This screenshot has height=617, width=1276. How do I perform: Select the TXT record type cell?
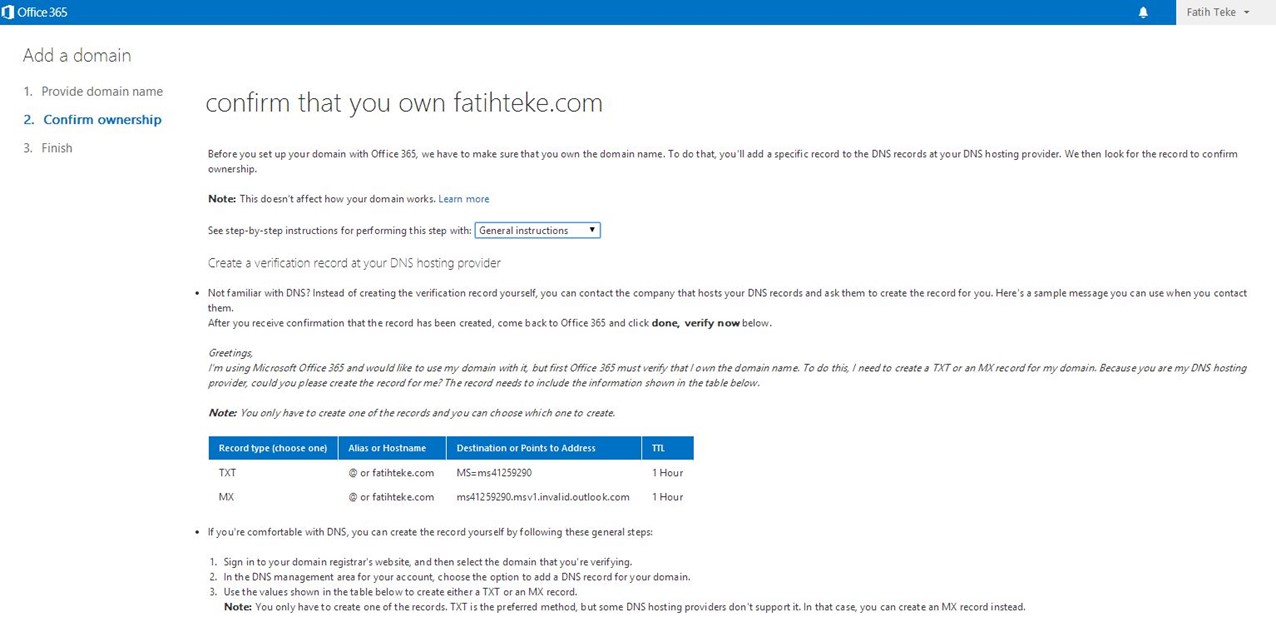227,472
